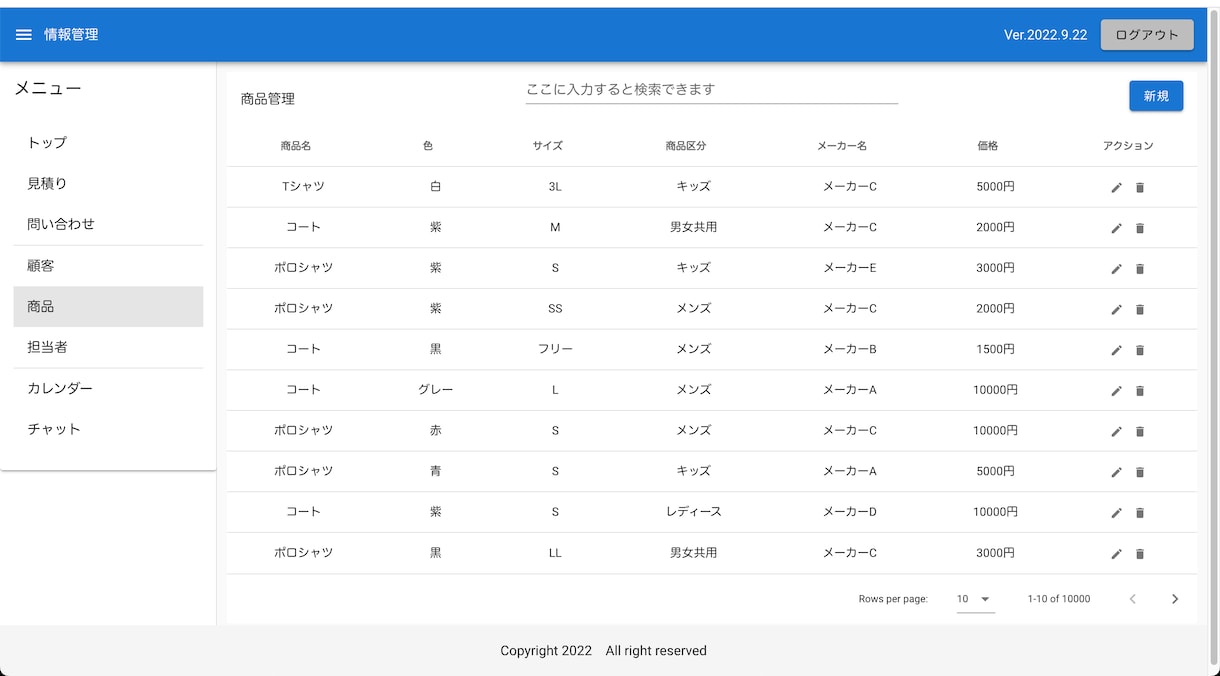Click the アクション column header
This screenshot has height=676, width=1220.
pos(1128,146)
